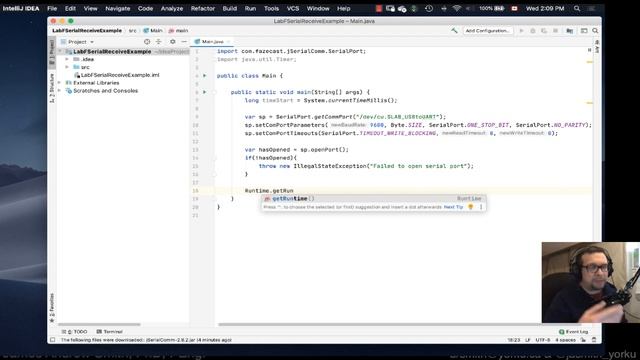Click Run with Coverage icon
Screen dimensions: 640x360
544,31
